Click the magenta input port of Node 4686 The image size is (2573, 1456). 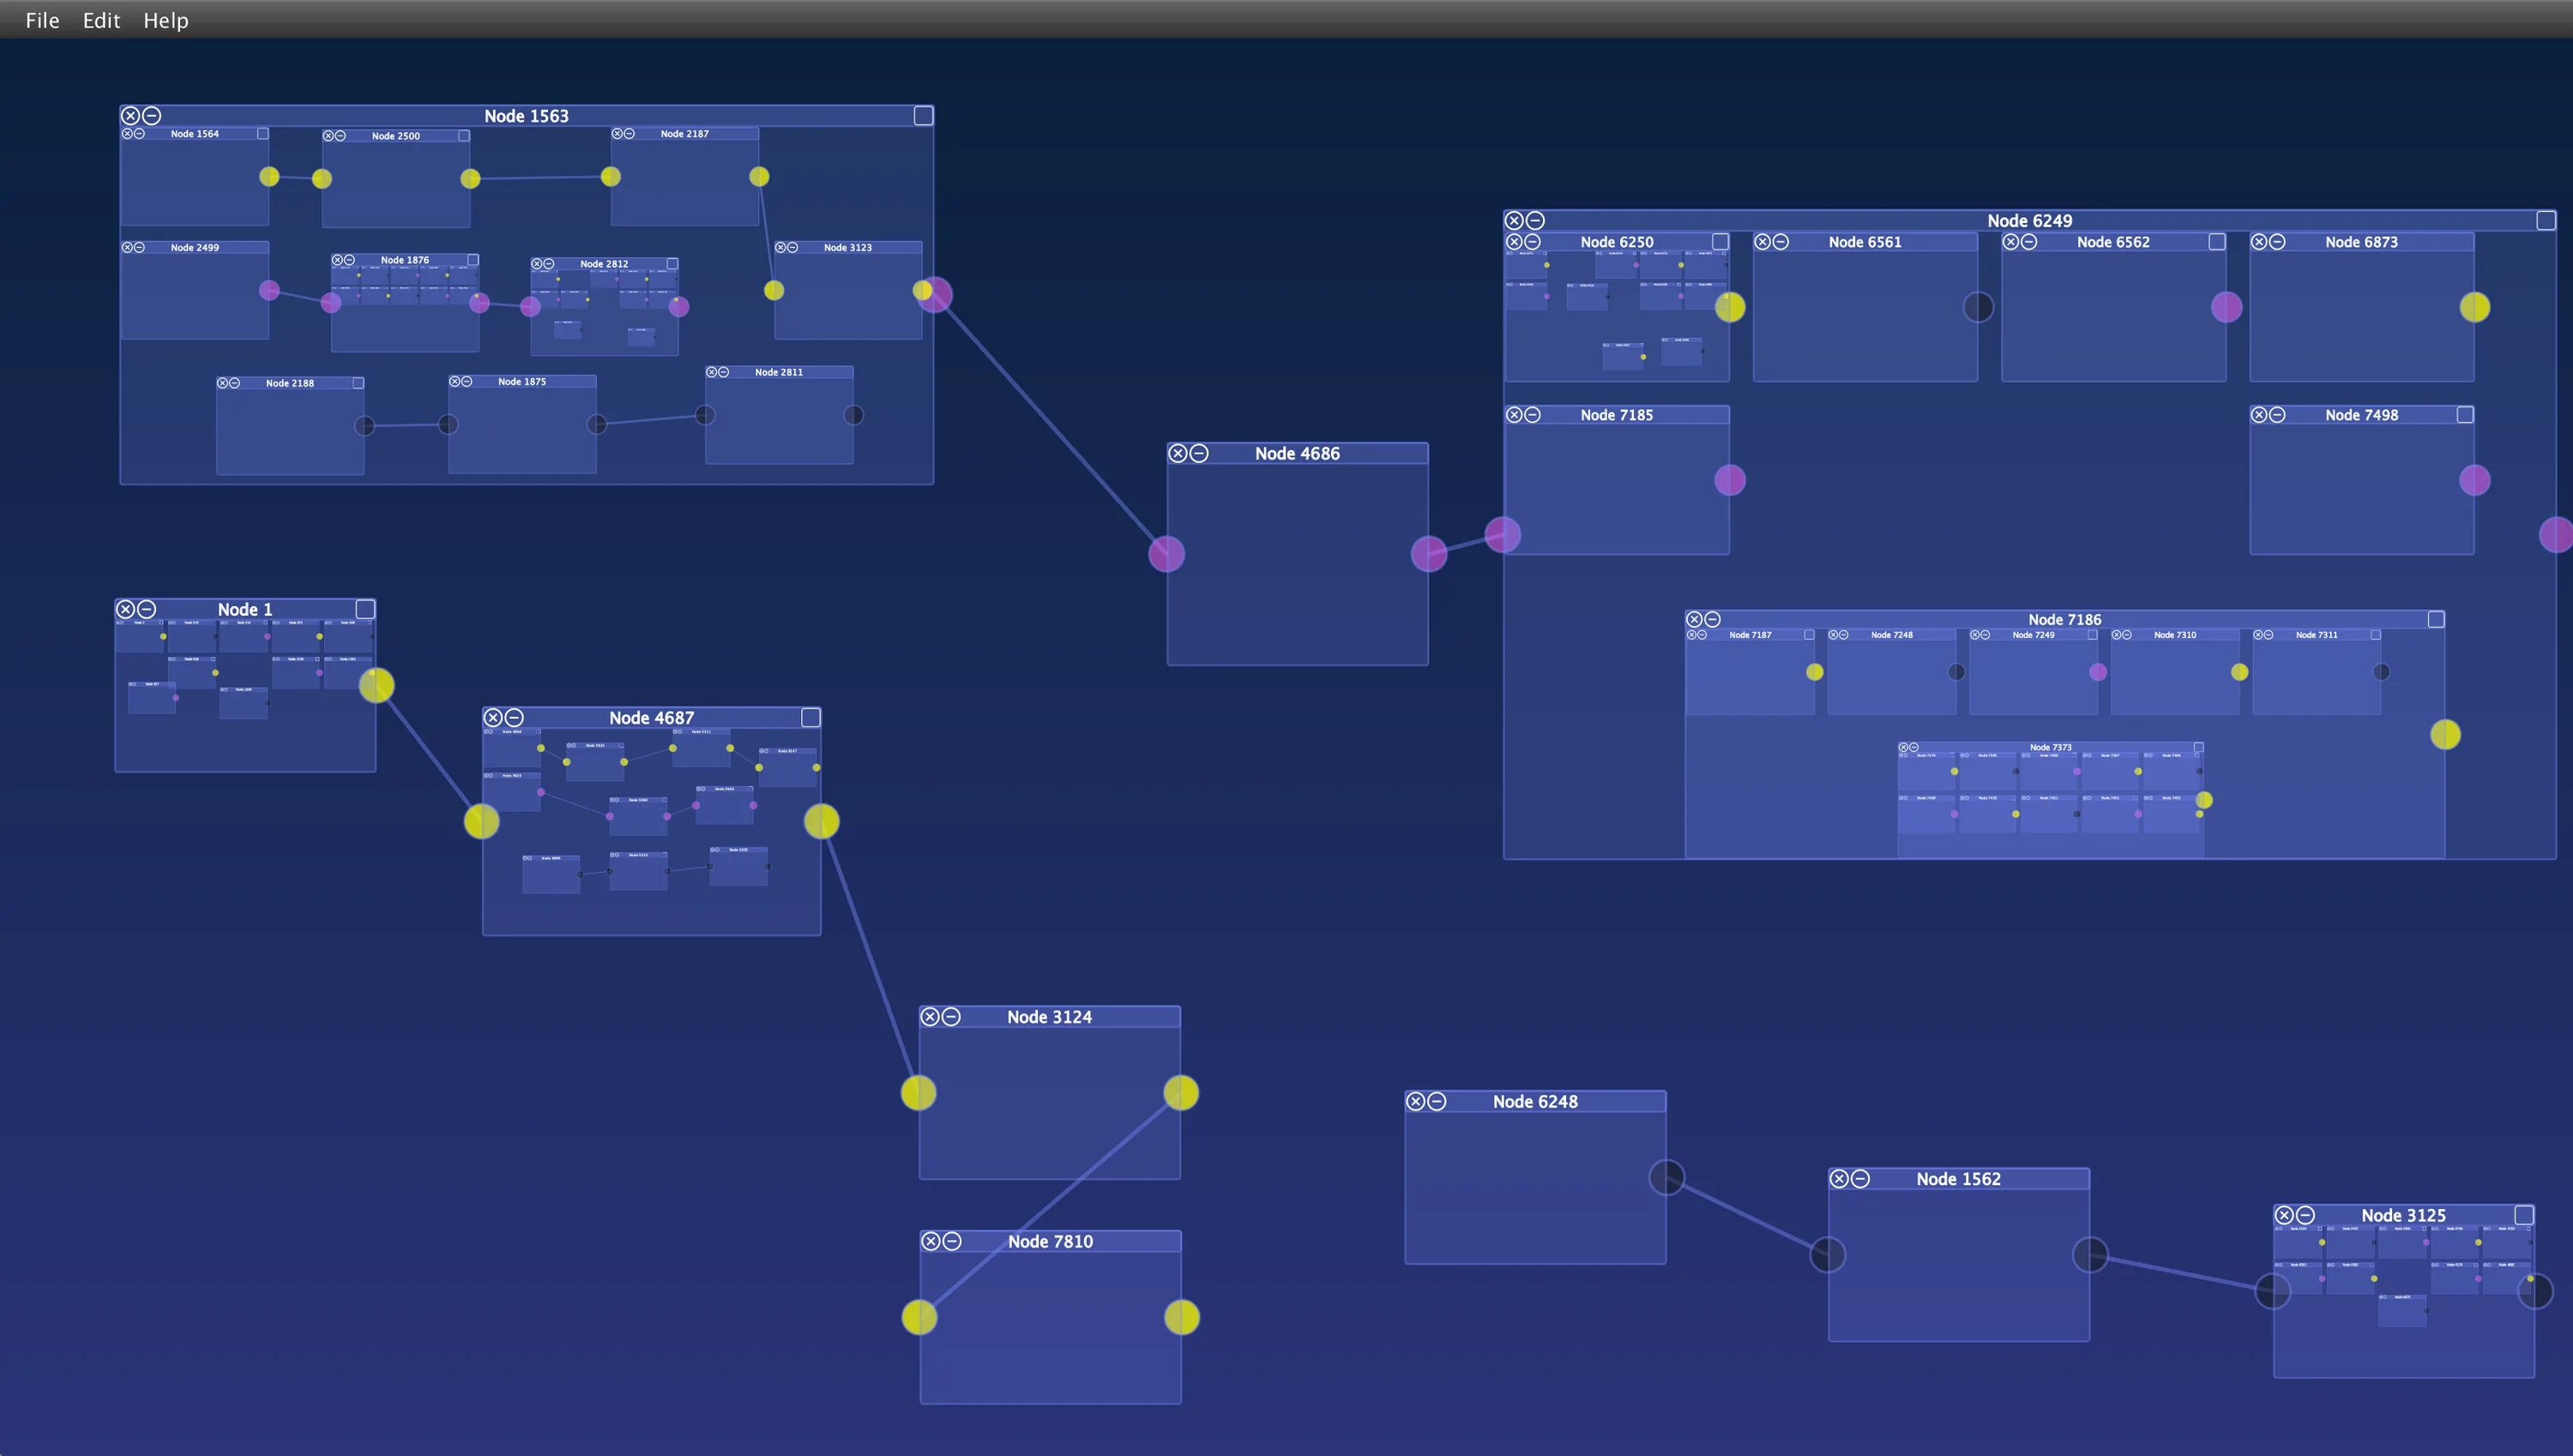point(1166,554)
